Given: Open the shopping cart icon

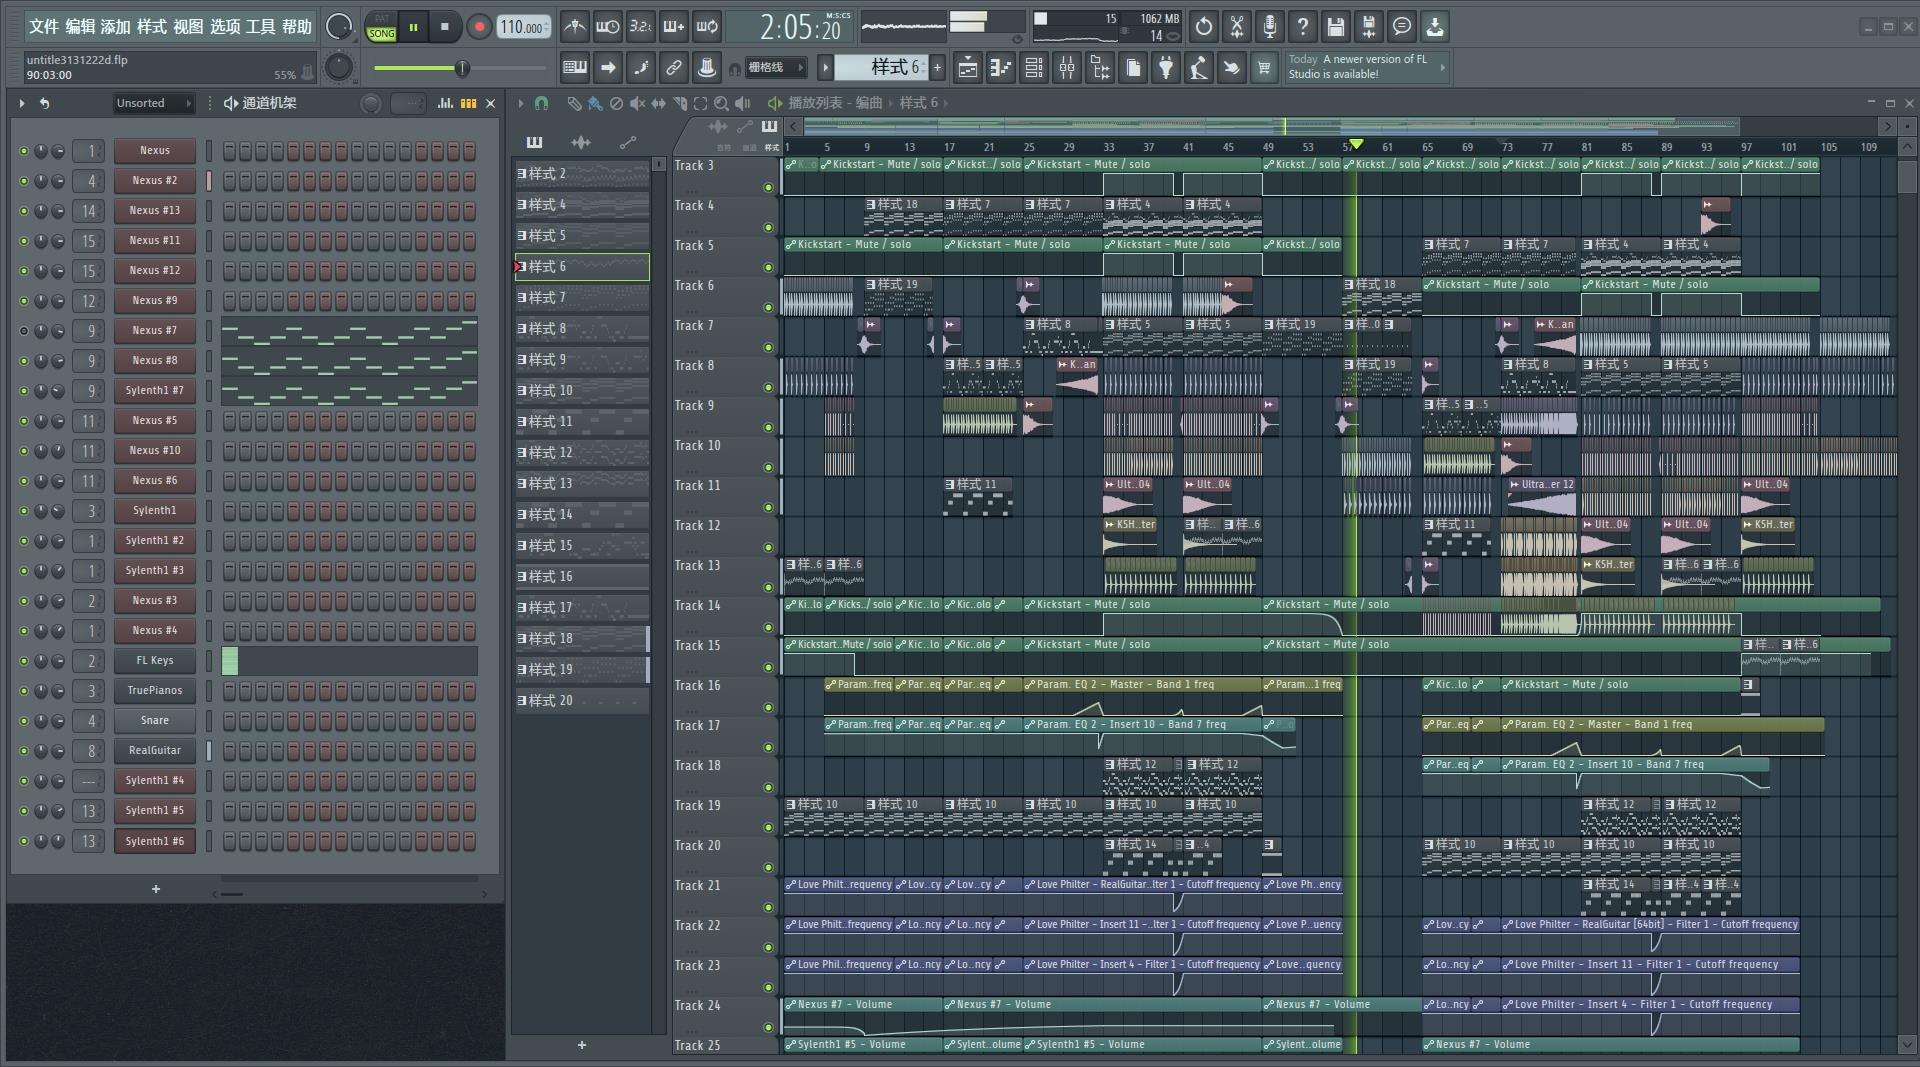Looking at the screenshot, I should [1265, 68].
